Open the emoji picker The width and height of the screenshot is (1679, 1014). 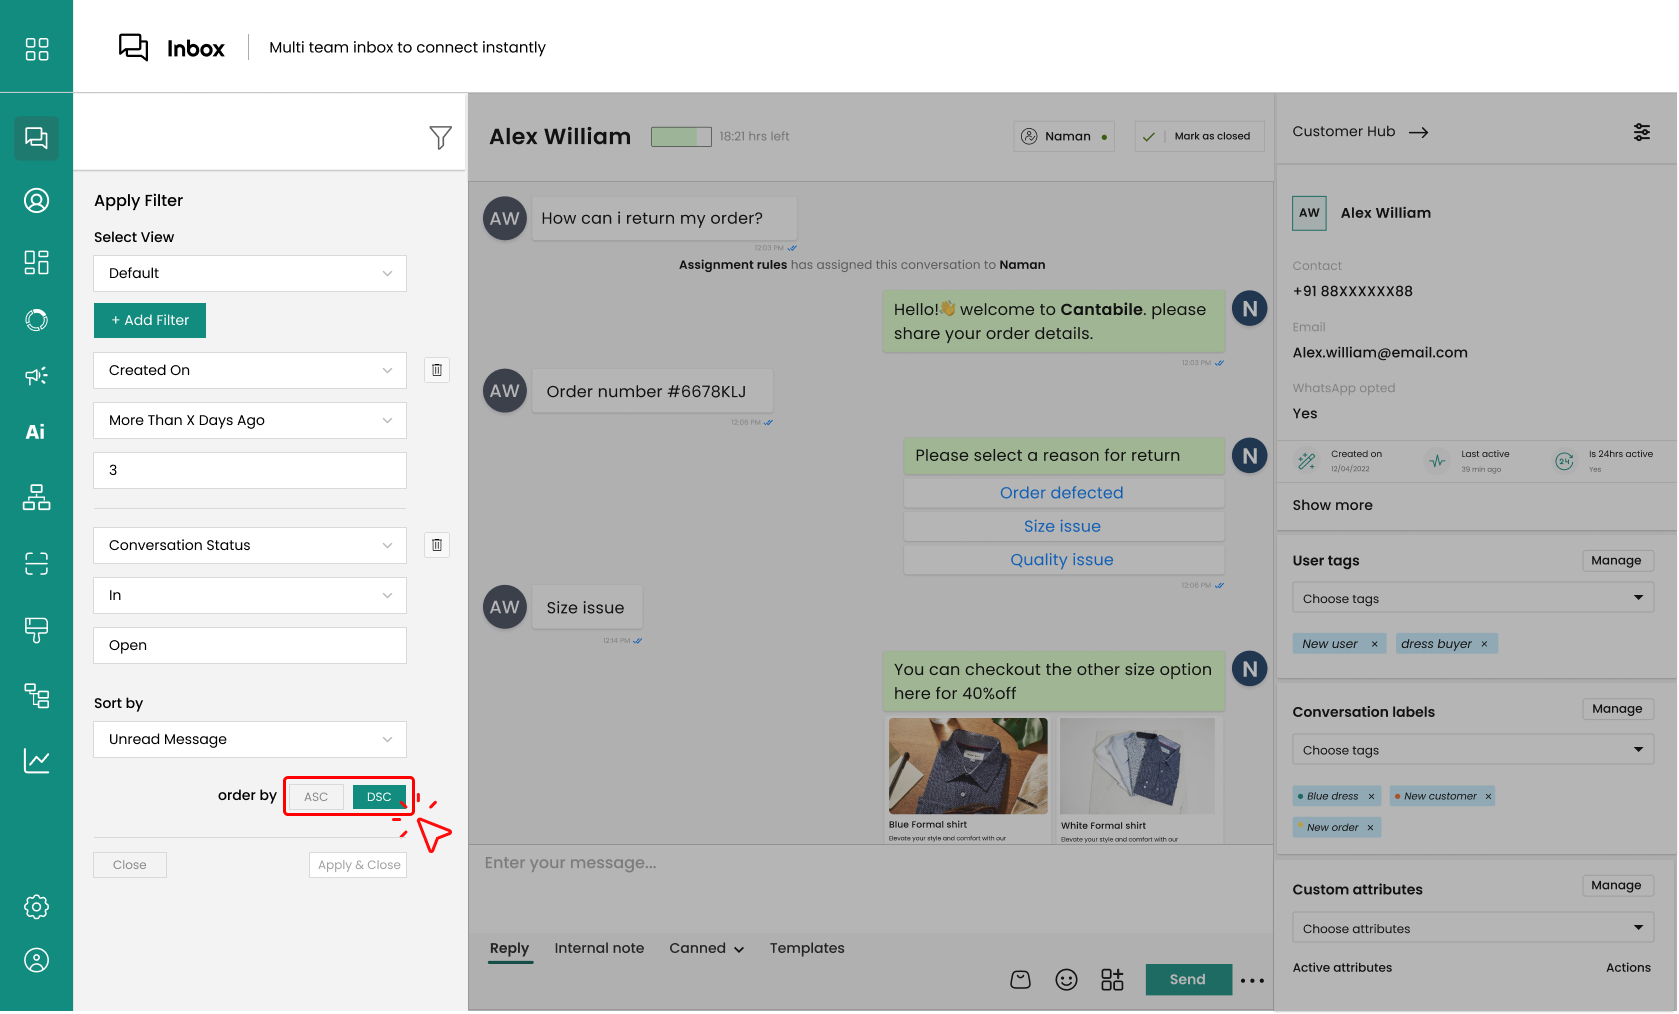pos(1066,980)
